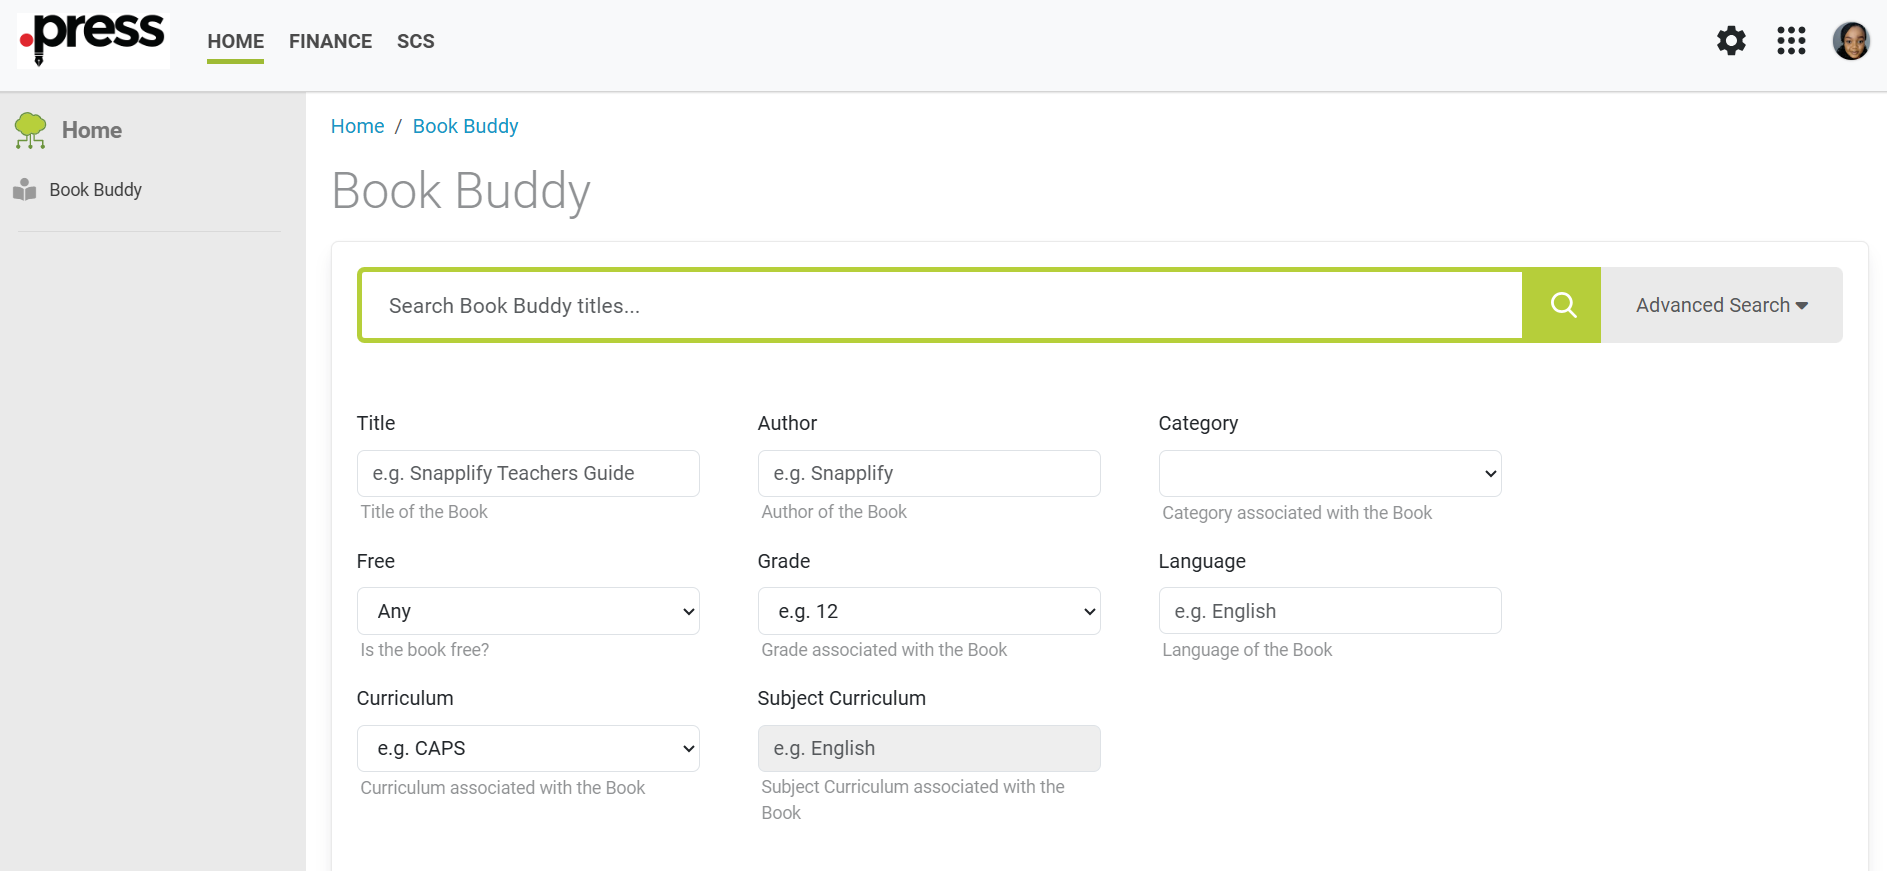The width and height of the screenshot is (1887, 871).
Task: Open the Category dropdown
Action: 1329,474
